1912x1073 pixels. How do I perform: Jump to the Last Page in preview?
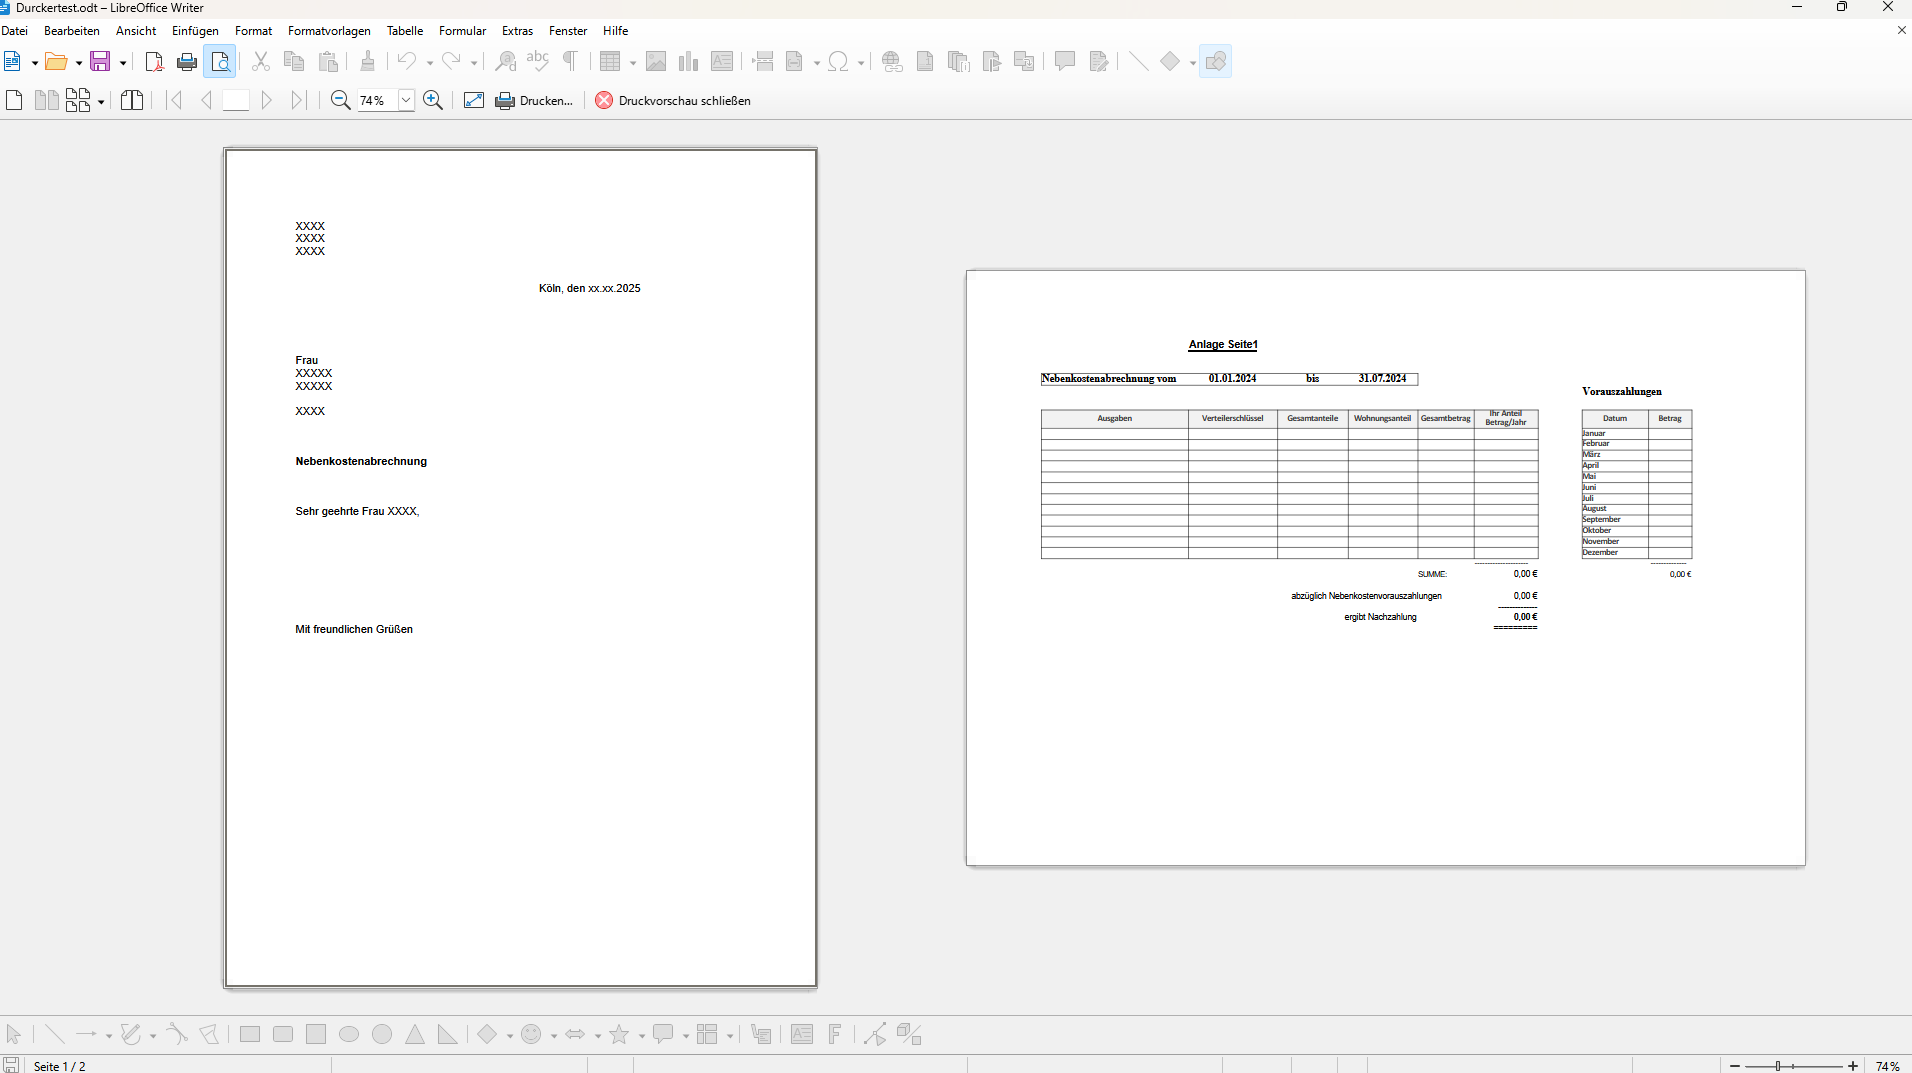coord(298,100)
